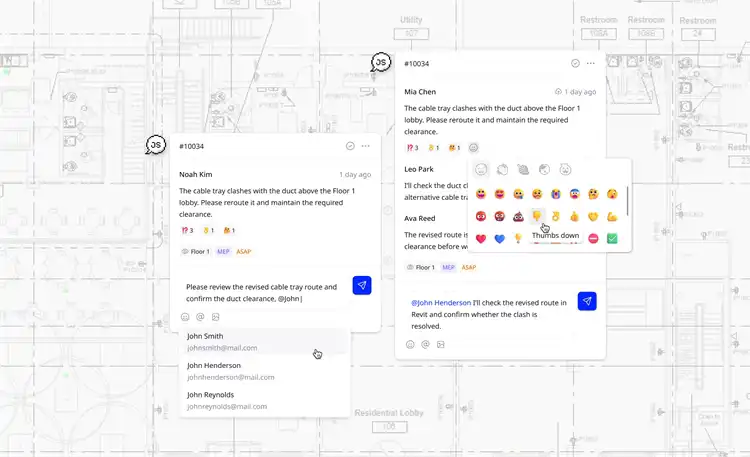Switch to smileys category in emoji picker

(x=481, y=169)
